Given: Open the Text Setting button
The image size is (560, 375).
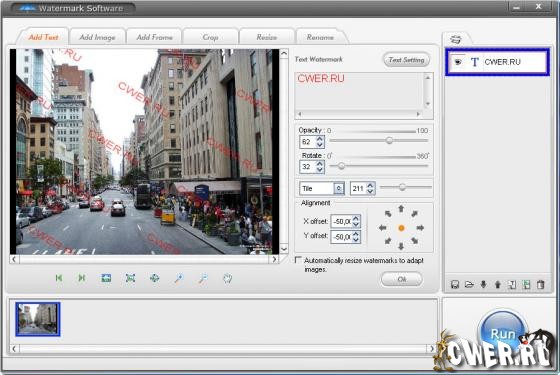Looking at the screenshot, I should tap(406, 60).
